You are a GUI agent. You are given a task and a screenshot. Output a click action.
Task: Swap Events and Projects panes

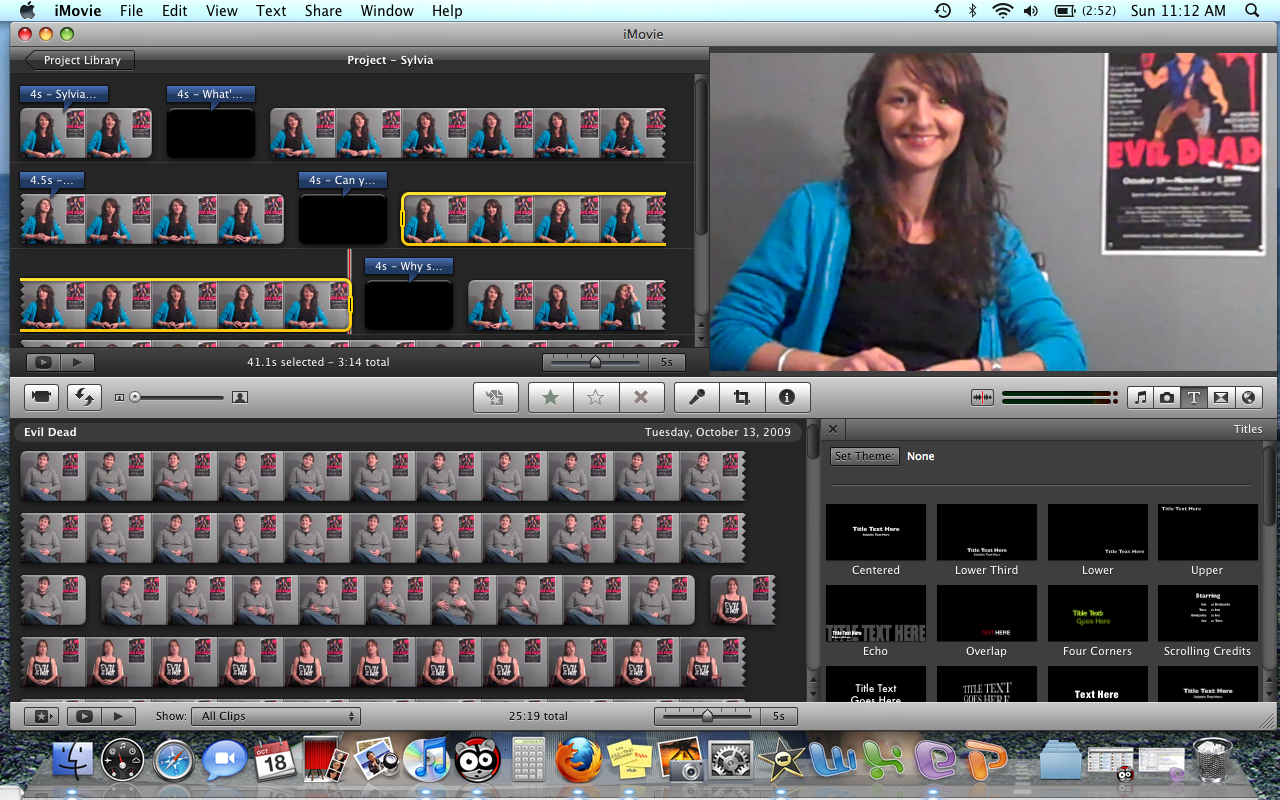click(x=84, y=397)
